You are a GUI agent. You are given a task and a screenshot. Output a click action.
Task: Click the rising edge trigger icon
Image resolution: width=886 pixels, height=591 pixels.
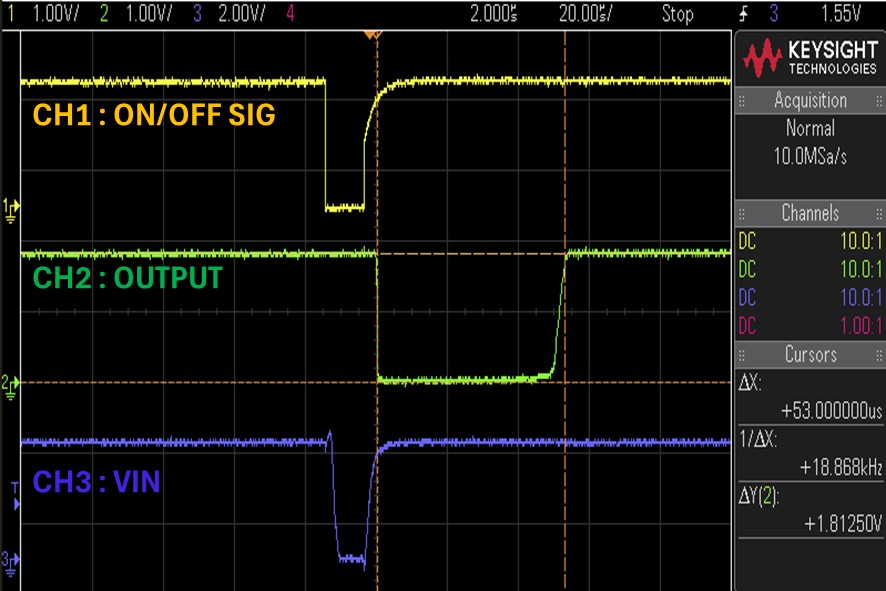[x=744, y=14]
